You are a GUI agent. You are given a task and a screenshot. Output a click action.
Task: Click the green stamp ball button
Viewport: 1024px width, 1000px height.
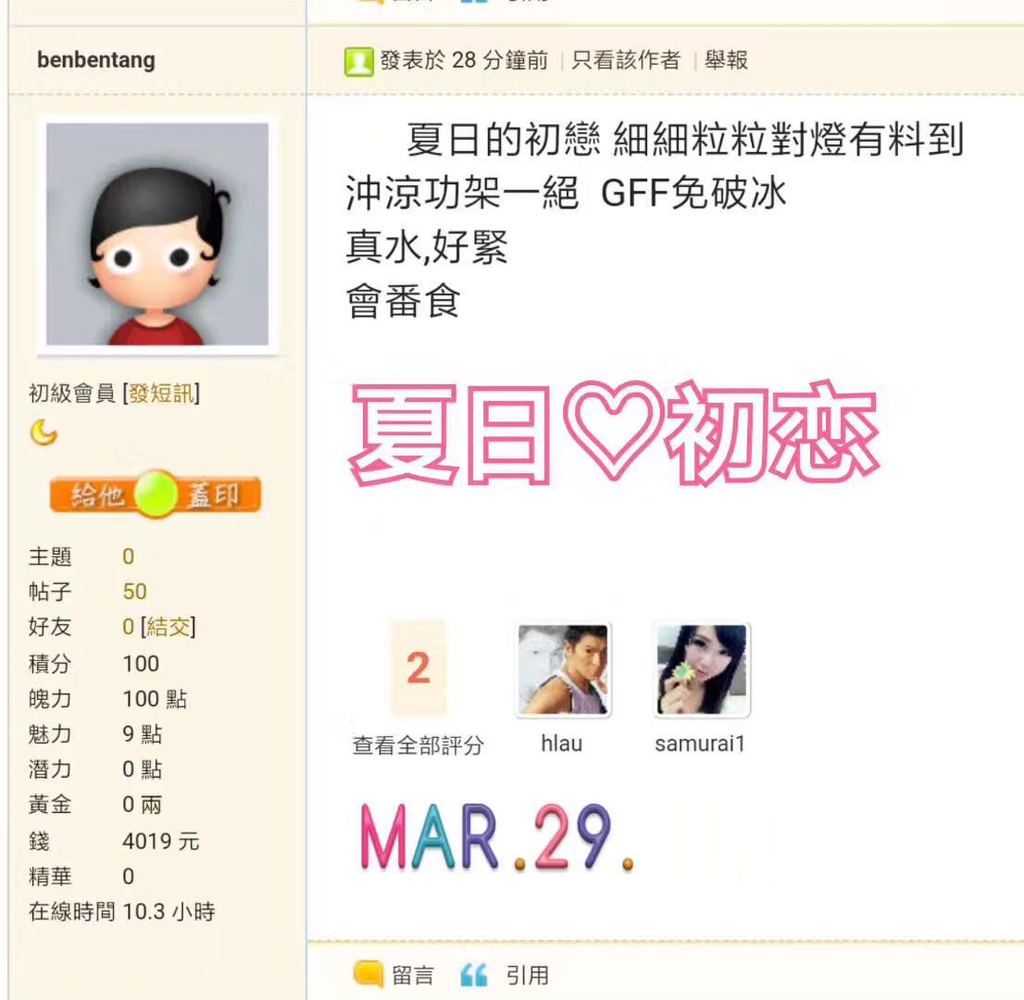(x=155, y=494)
